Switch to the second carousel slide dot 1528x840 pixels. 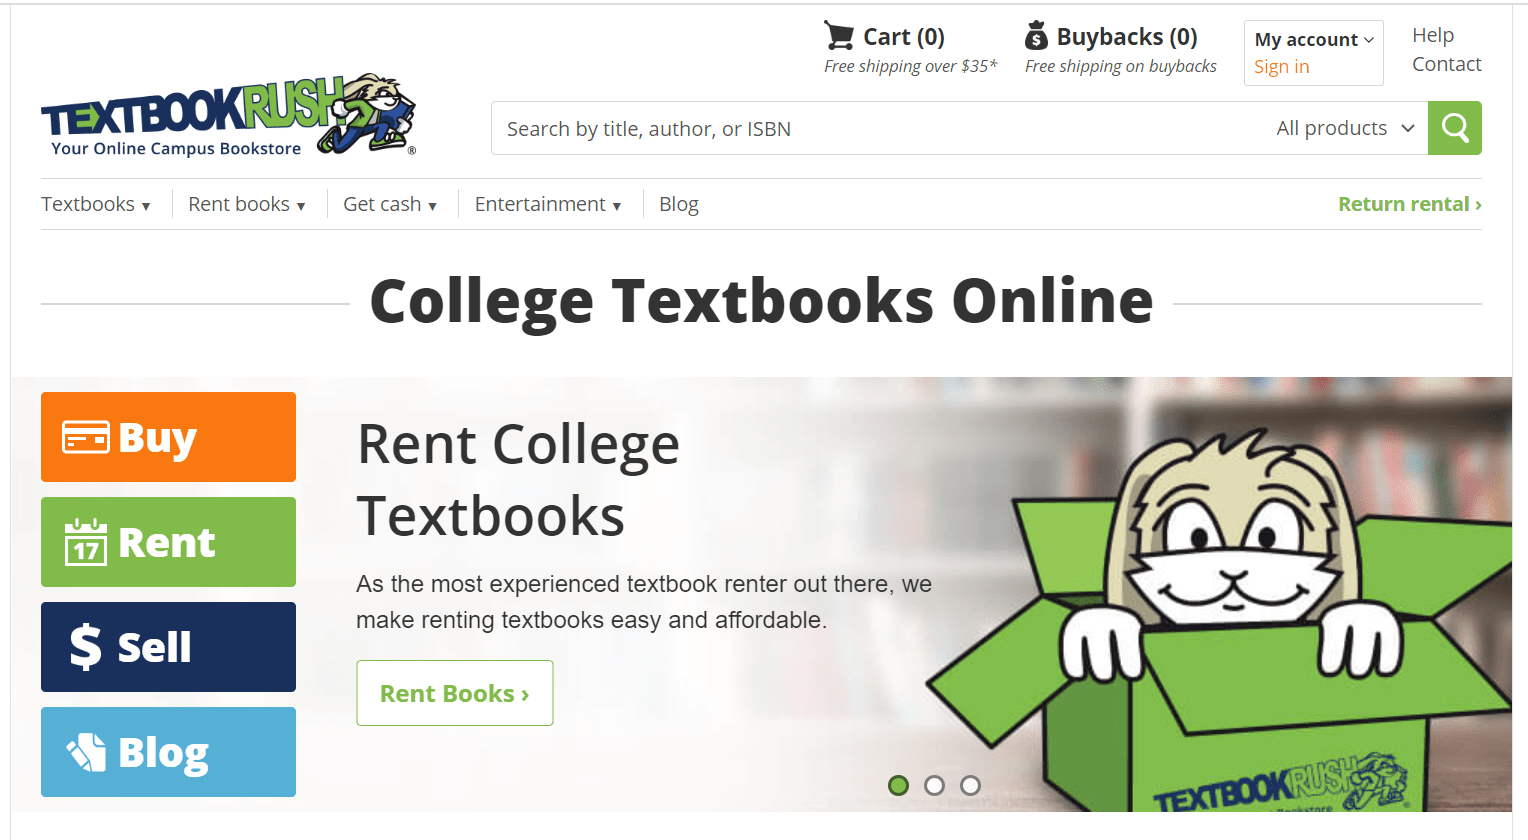[935, 785]
